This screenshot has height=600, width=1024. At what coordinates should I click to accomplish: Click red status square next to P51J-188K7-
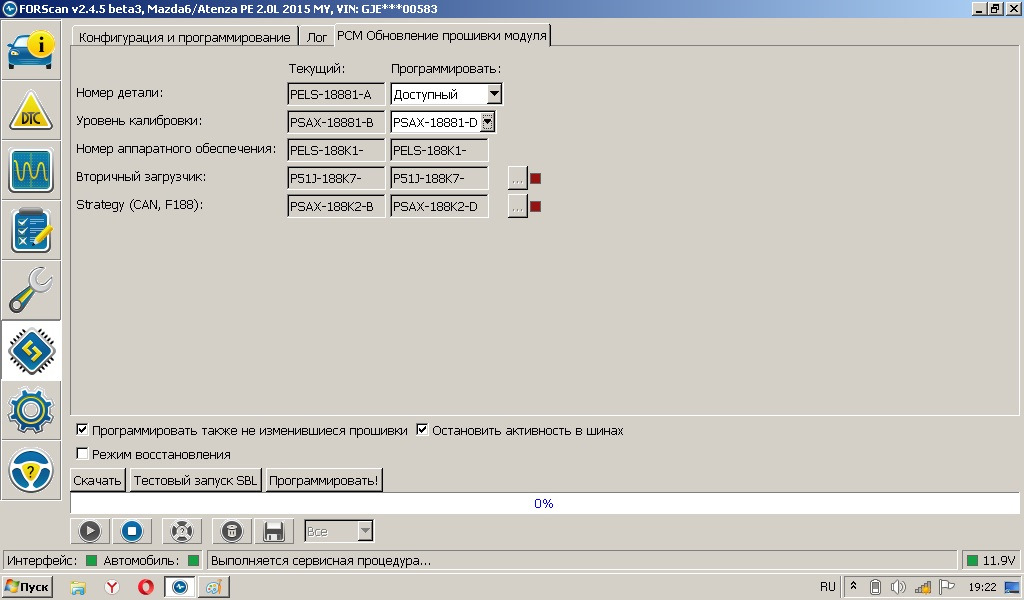pos(536,178)
